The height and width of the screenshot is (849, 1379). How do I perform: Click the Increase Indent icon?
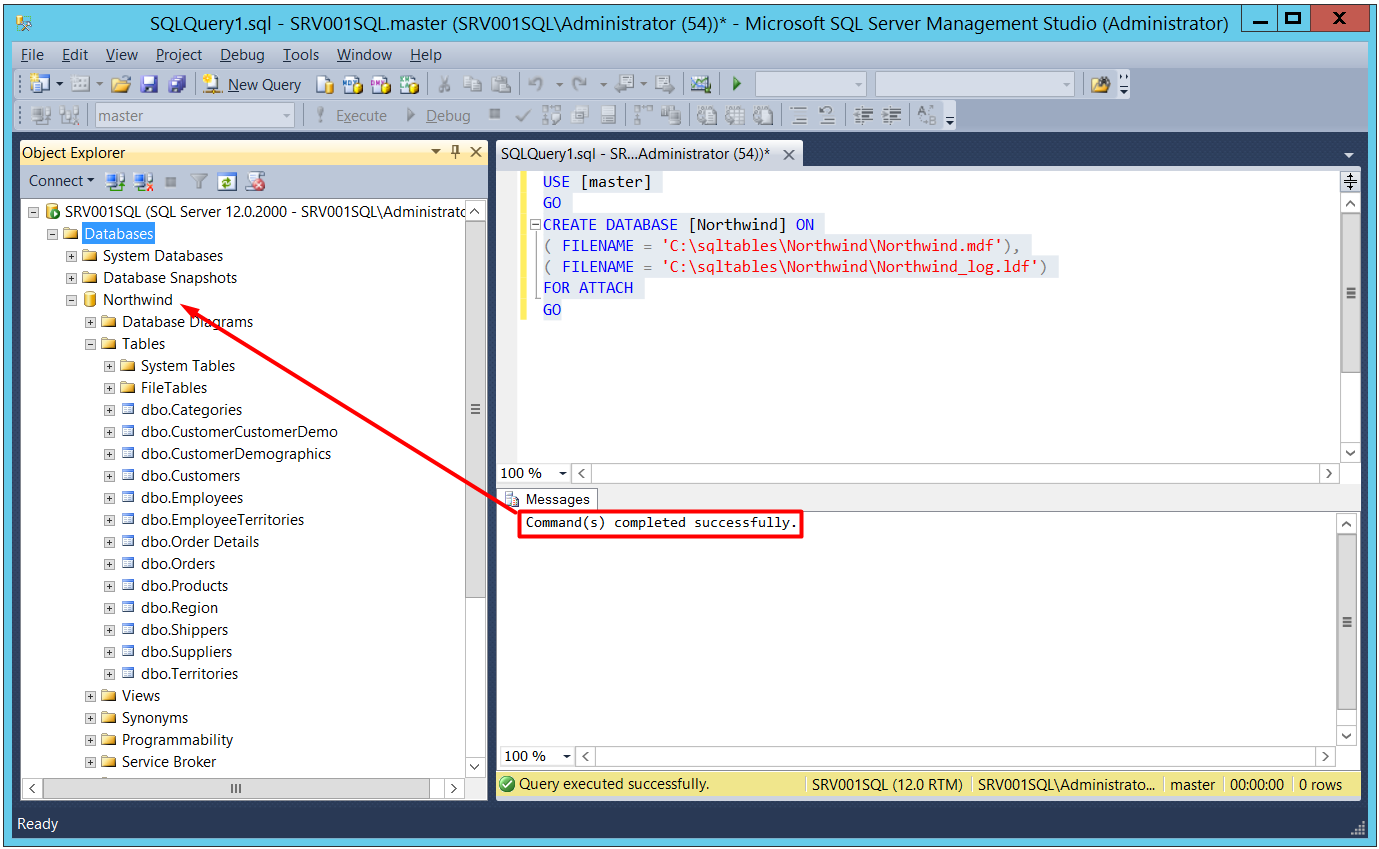891,116
